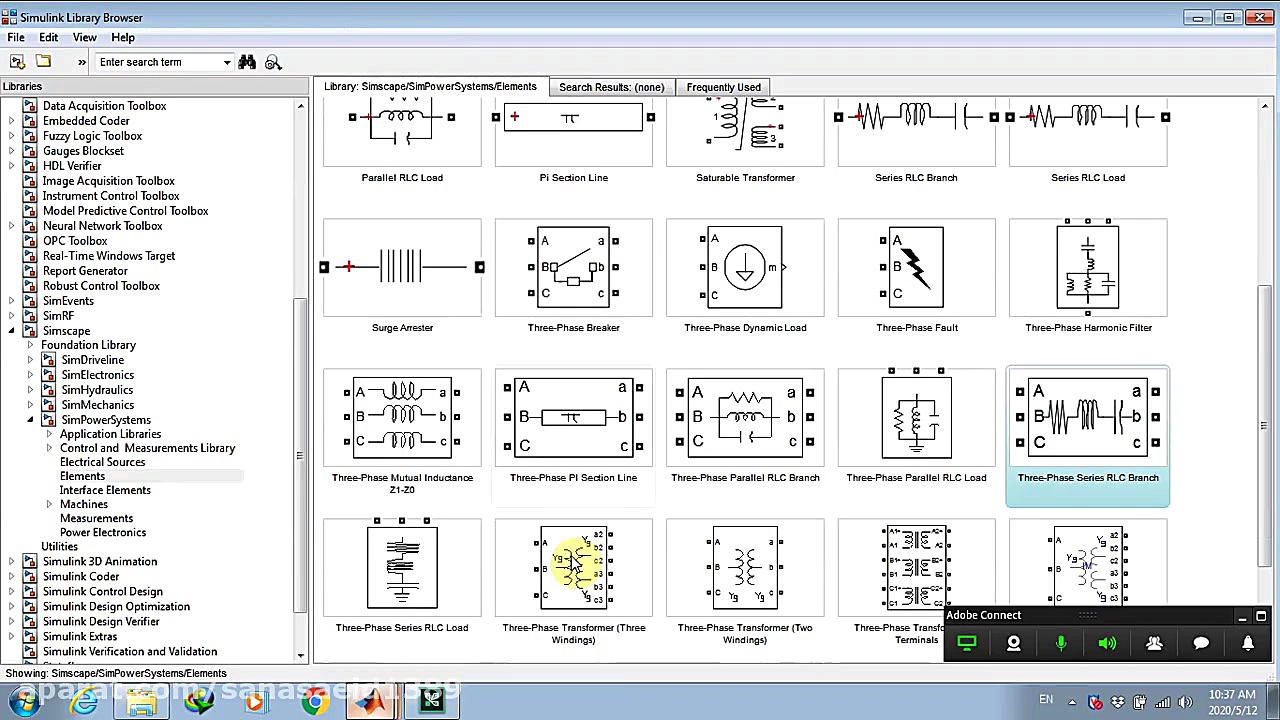Select Electrical Sources in the library tree

coord(102,462)
